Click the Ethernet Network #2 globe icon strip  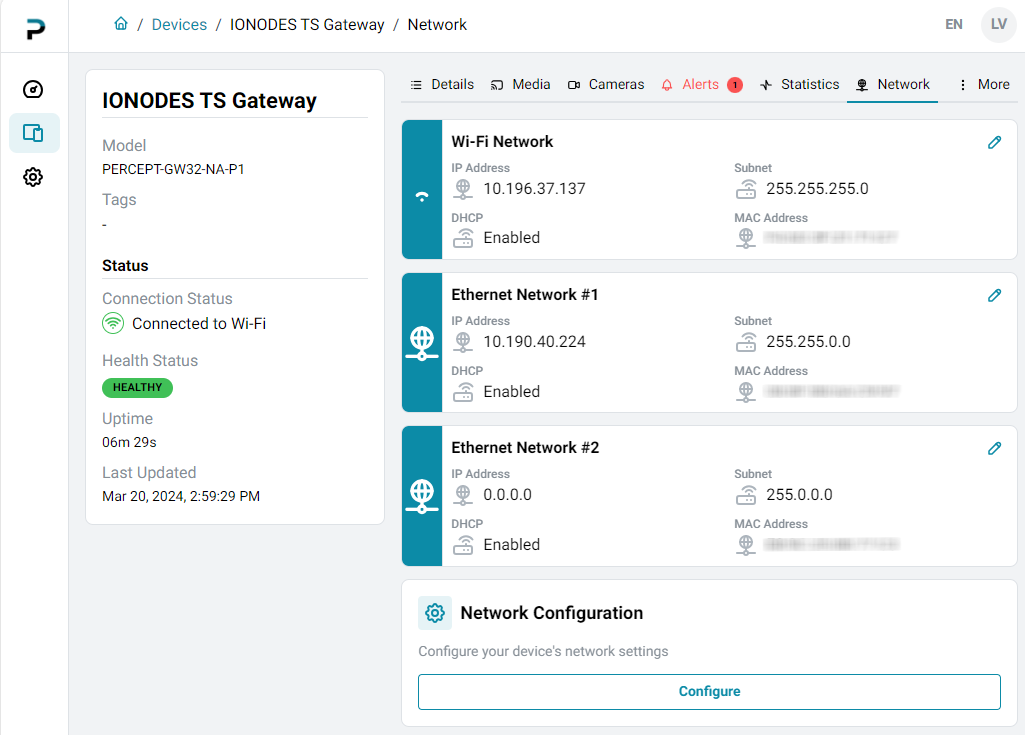pyautogui.click(x=422, y=496)
